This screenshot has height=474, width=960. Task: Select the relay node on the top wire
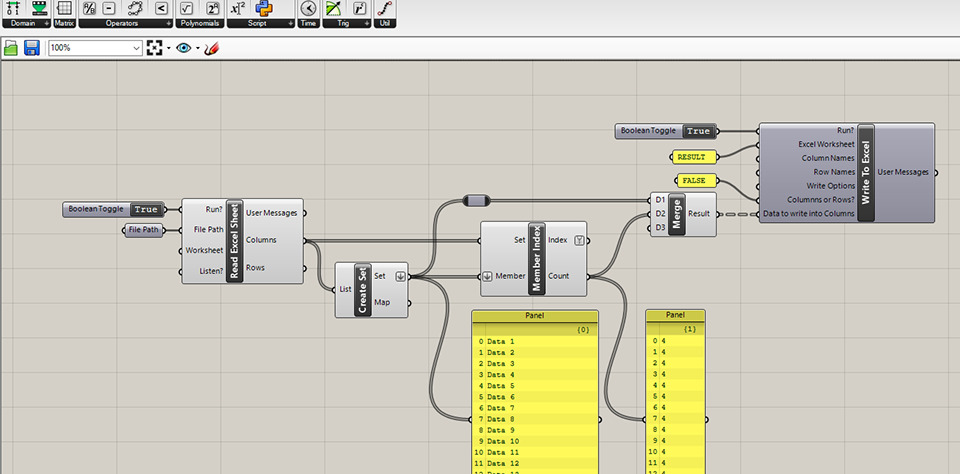[476, 200]
